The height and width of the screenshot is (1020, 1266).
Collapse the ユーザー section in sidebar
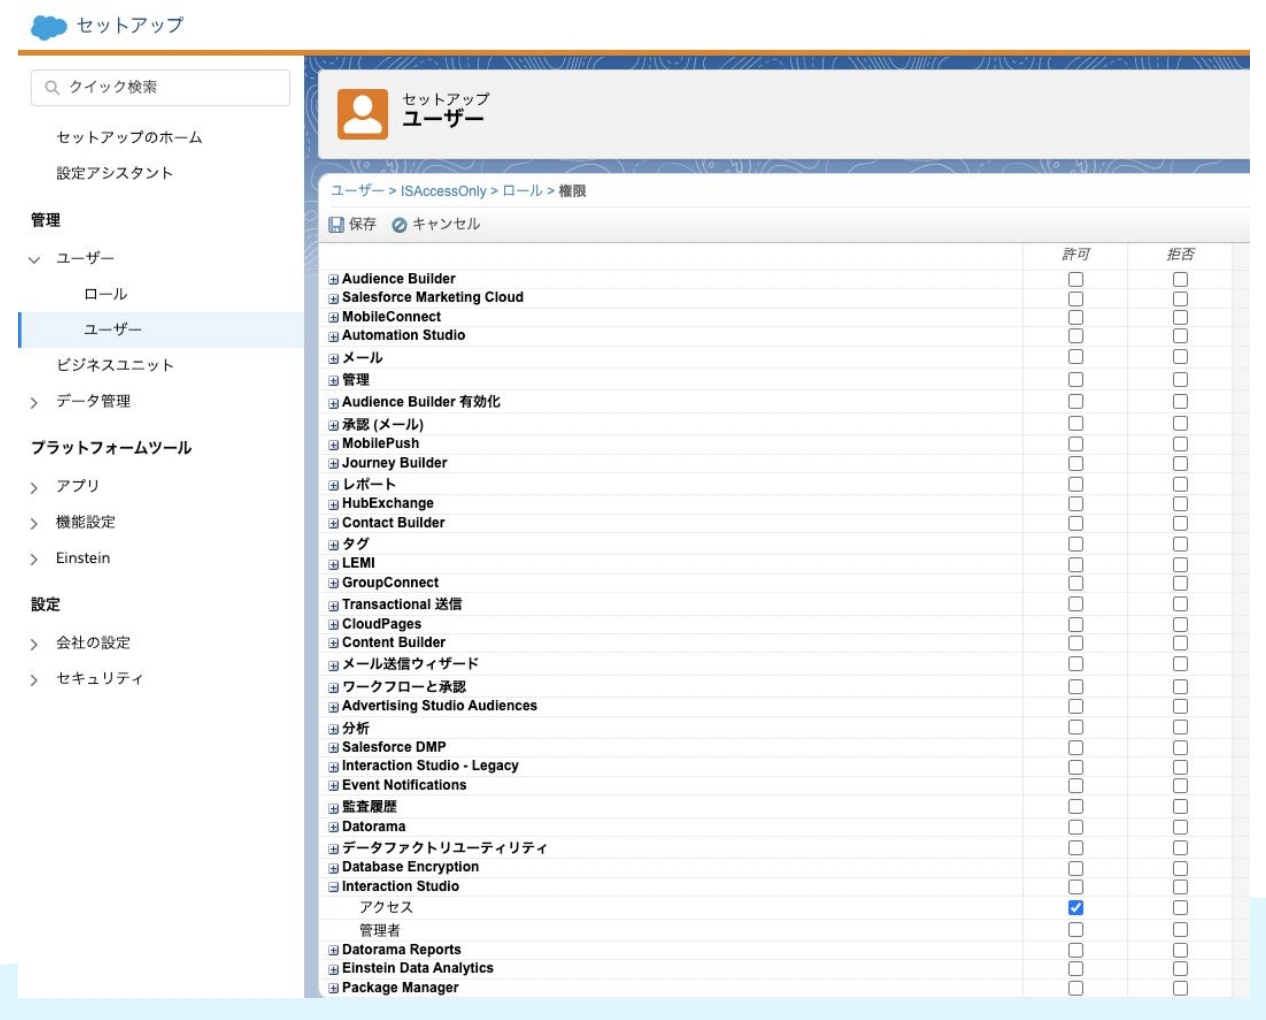click(34, 259)
